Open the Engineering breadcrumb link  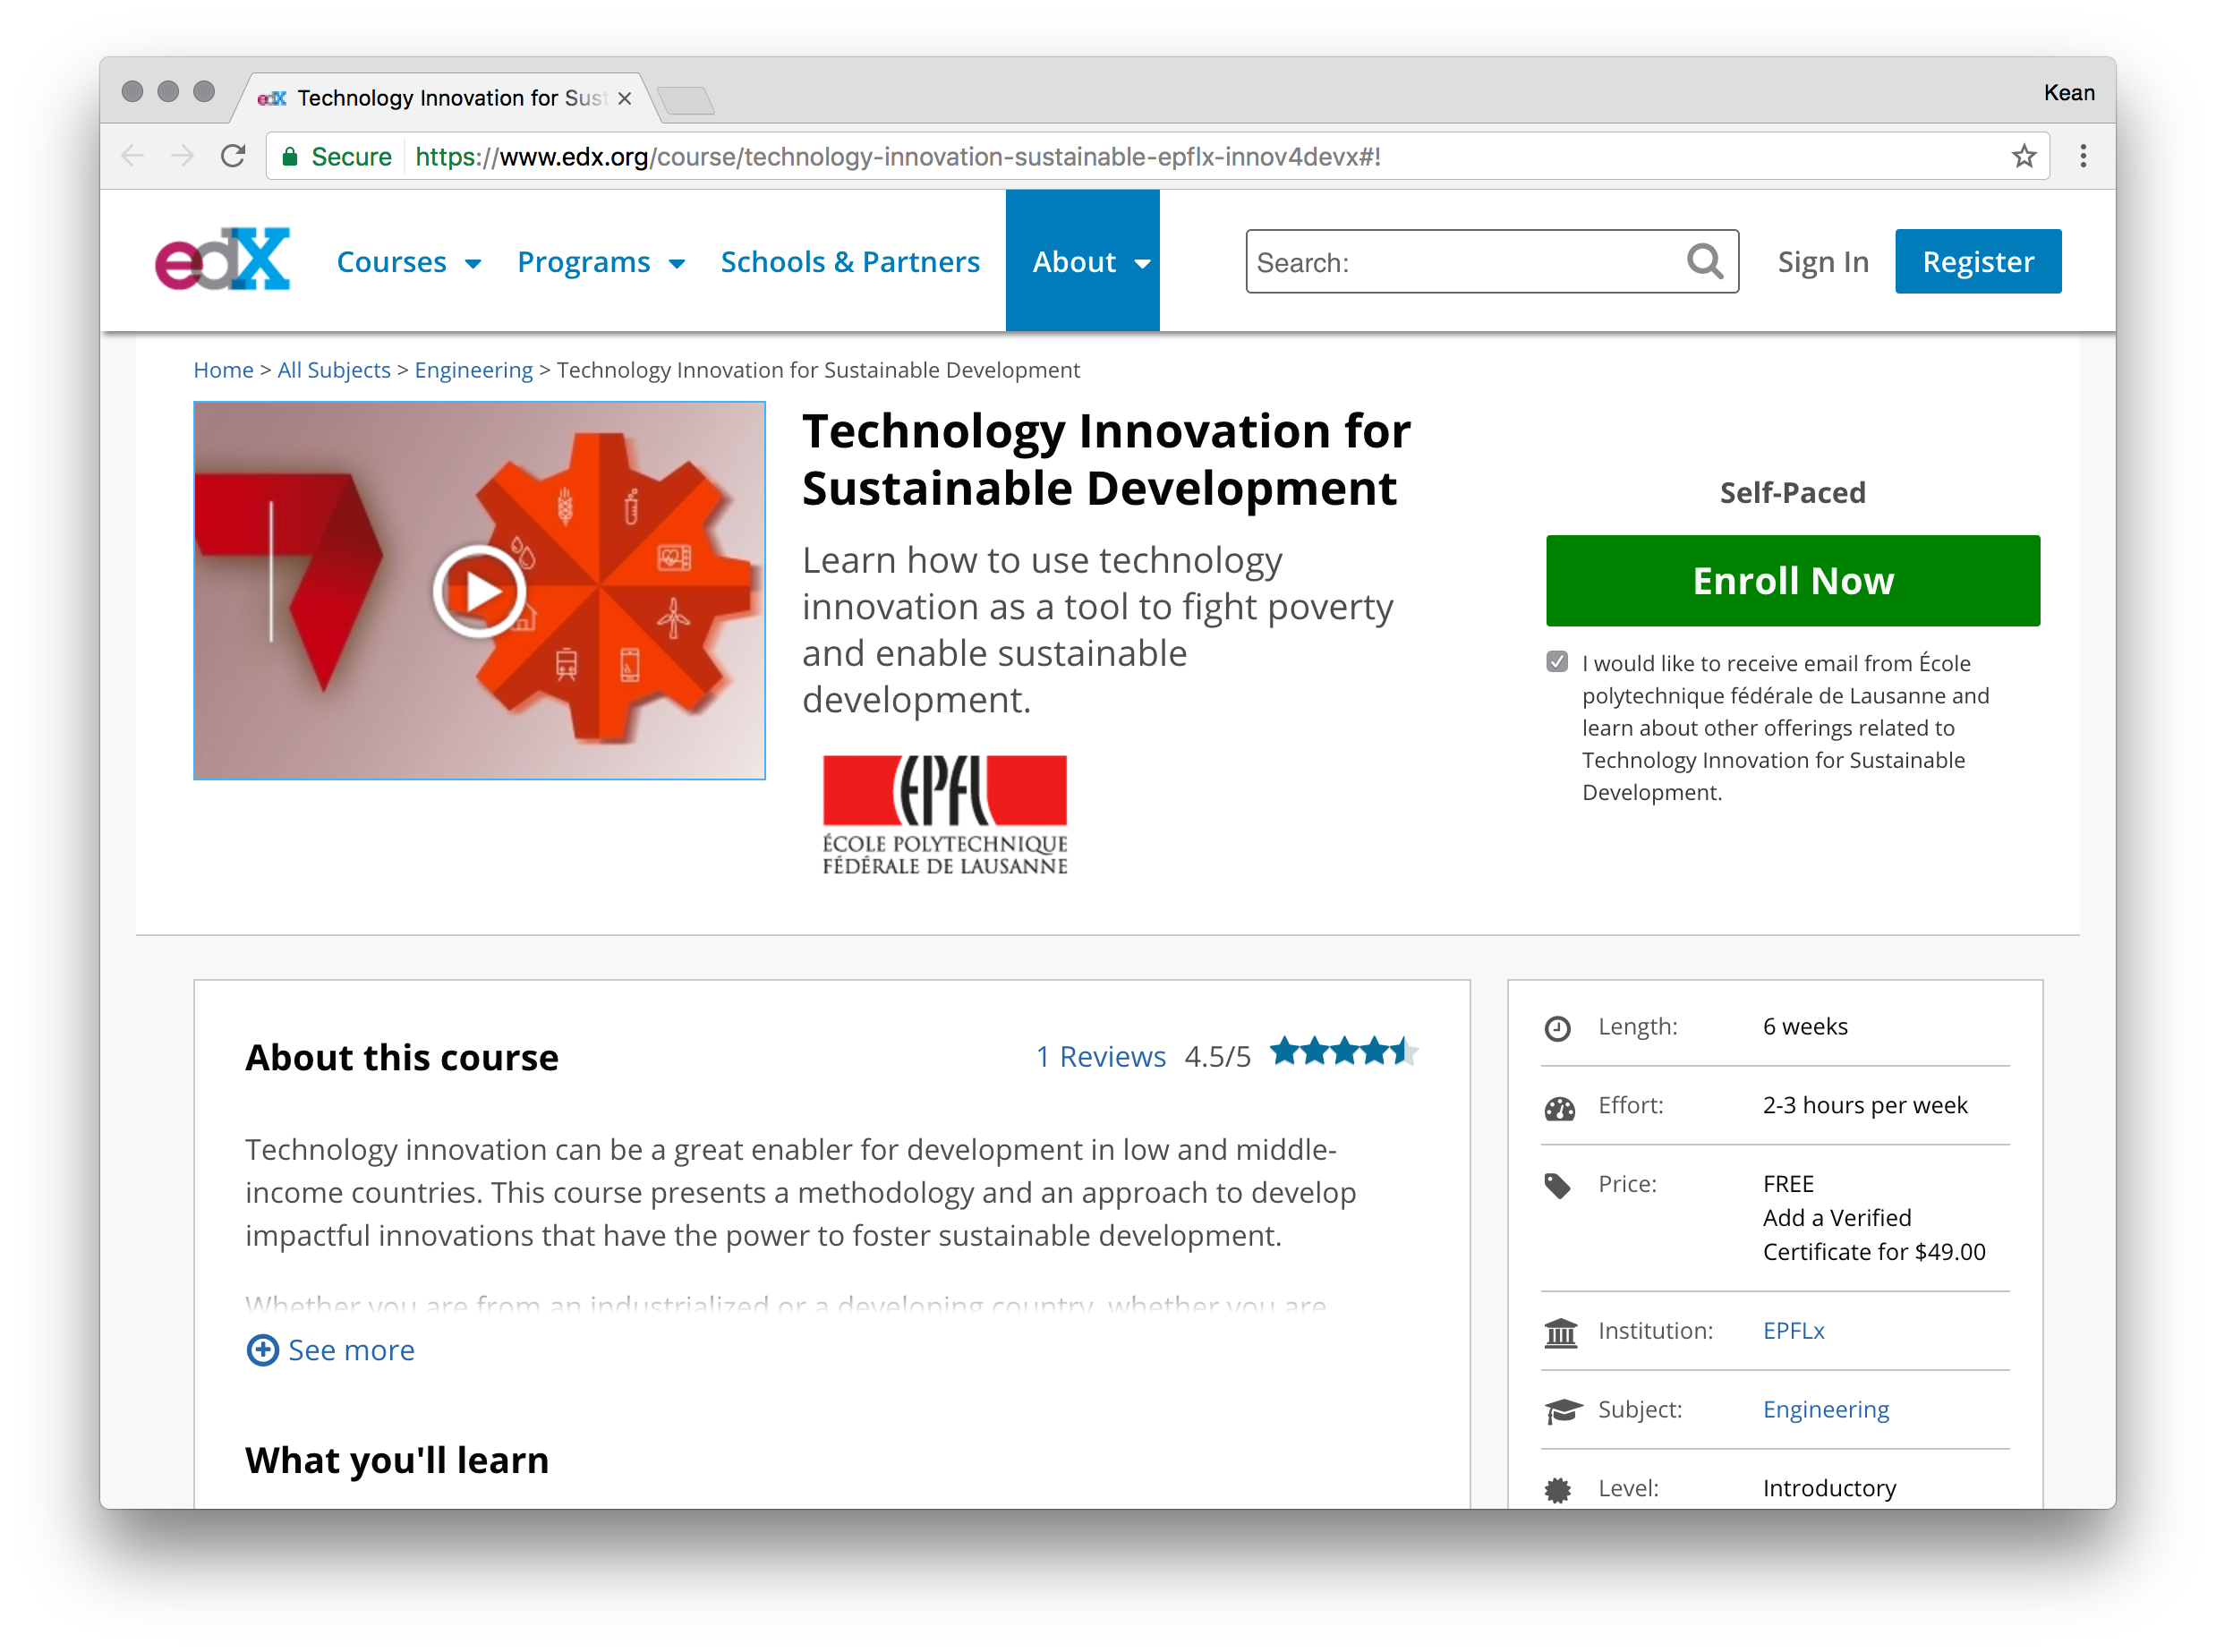473,370
